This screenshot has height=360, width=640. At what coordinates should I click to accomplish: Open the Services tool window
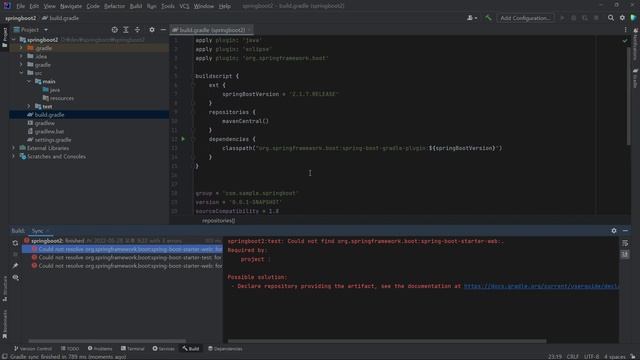(163, 349)
